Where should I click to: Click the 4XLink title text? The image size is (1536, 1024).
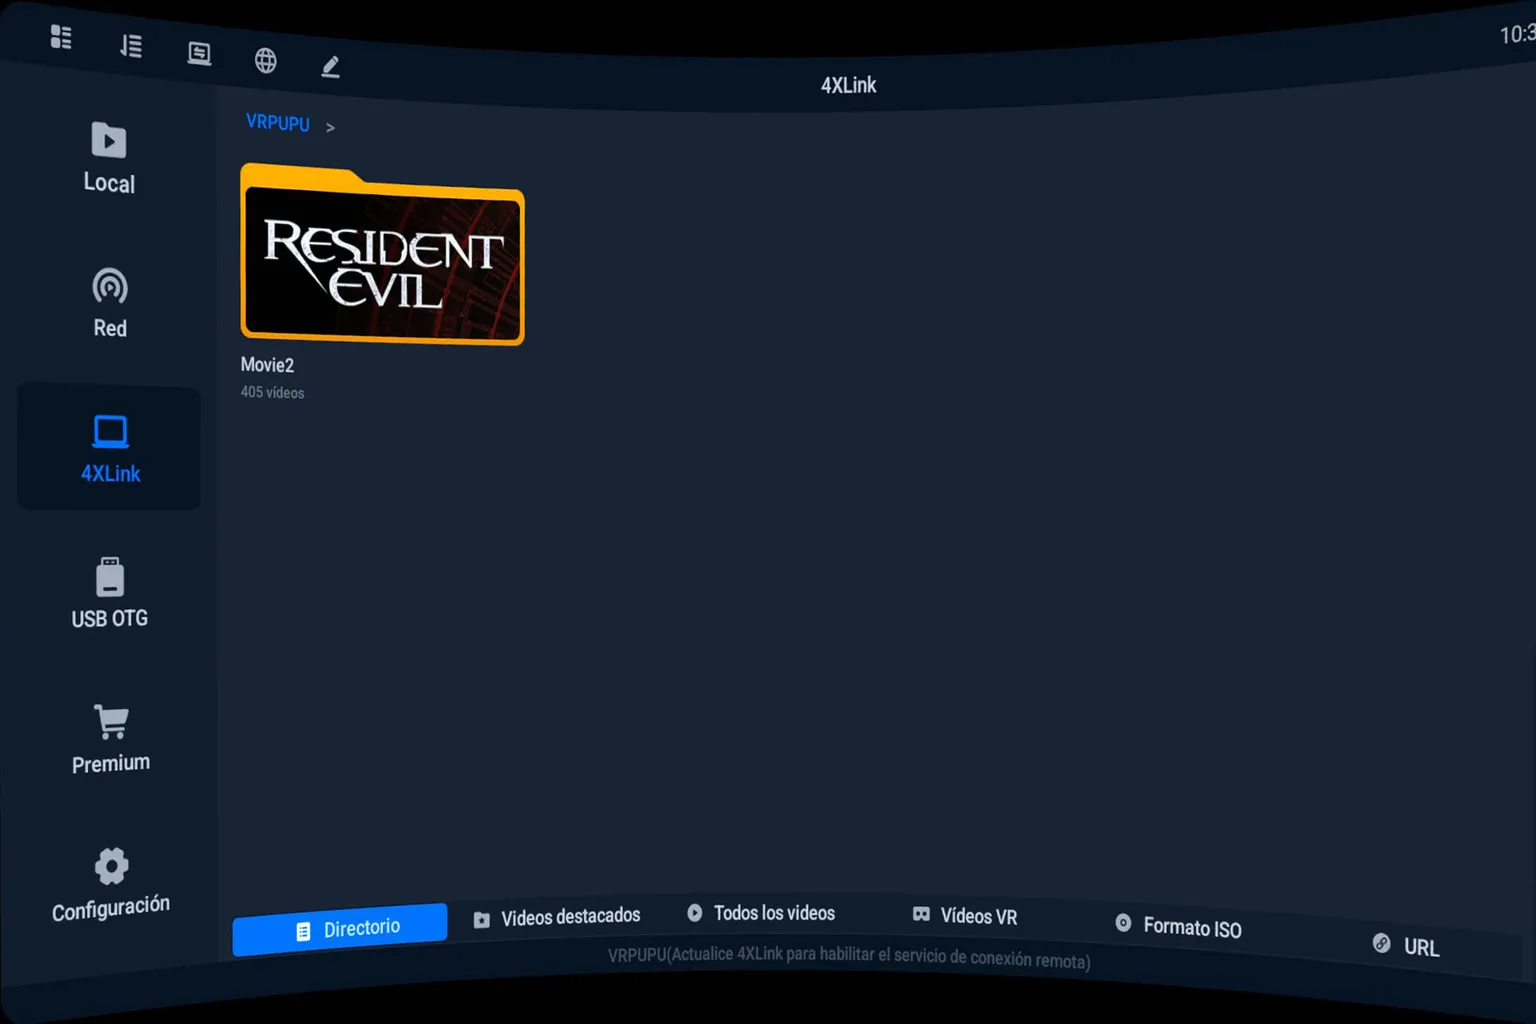click(848, 85)
